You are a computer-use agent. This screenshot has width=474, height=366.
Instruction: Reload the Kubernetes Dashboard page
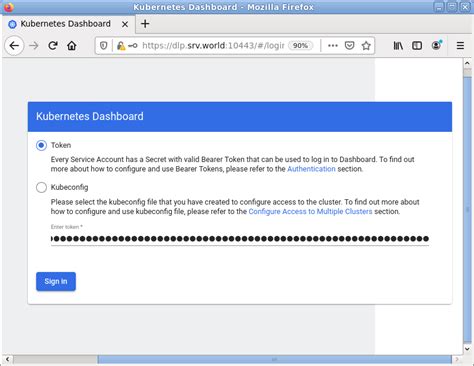click(x=53, y=46)
